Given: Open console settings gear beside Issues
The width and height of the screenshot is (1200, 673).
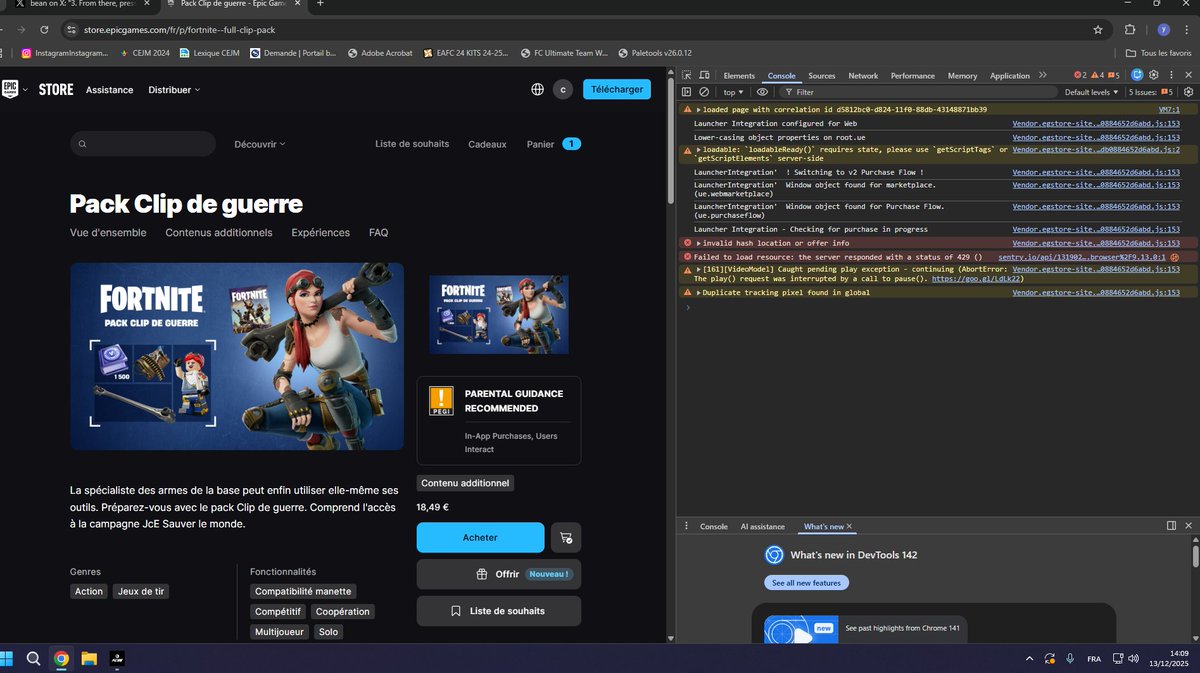Looking at the screenshot, I should click(1188, 92).
